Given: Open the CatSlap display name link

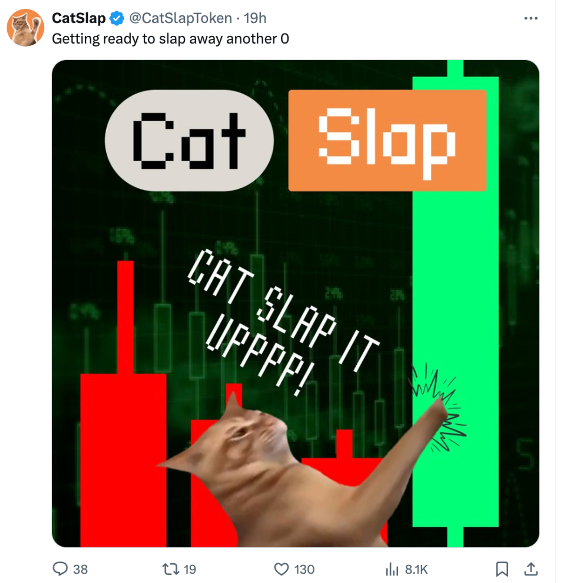Looking at the screenshot, I should 78,18.
